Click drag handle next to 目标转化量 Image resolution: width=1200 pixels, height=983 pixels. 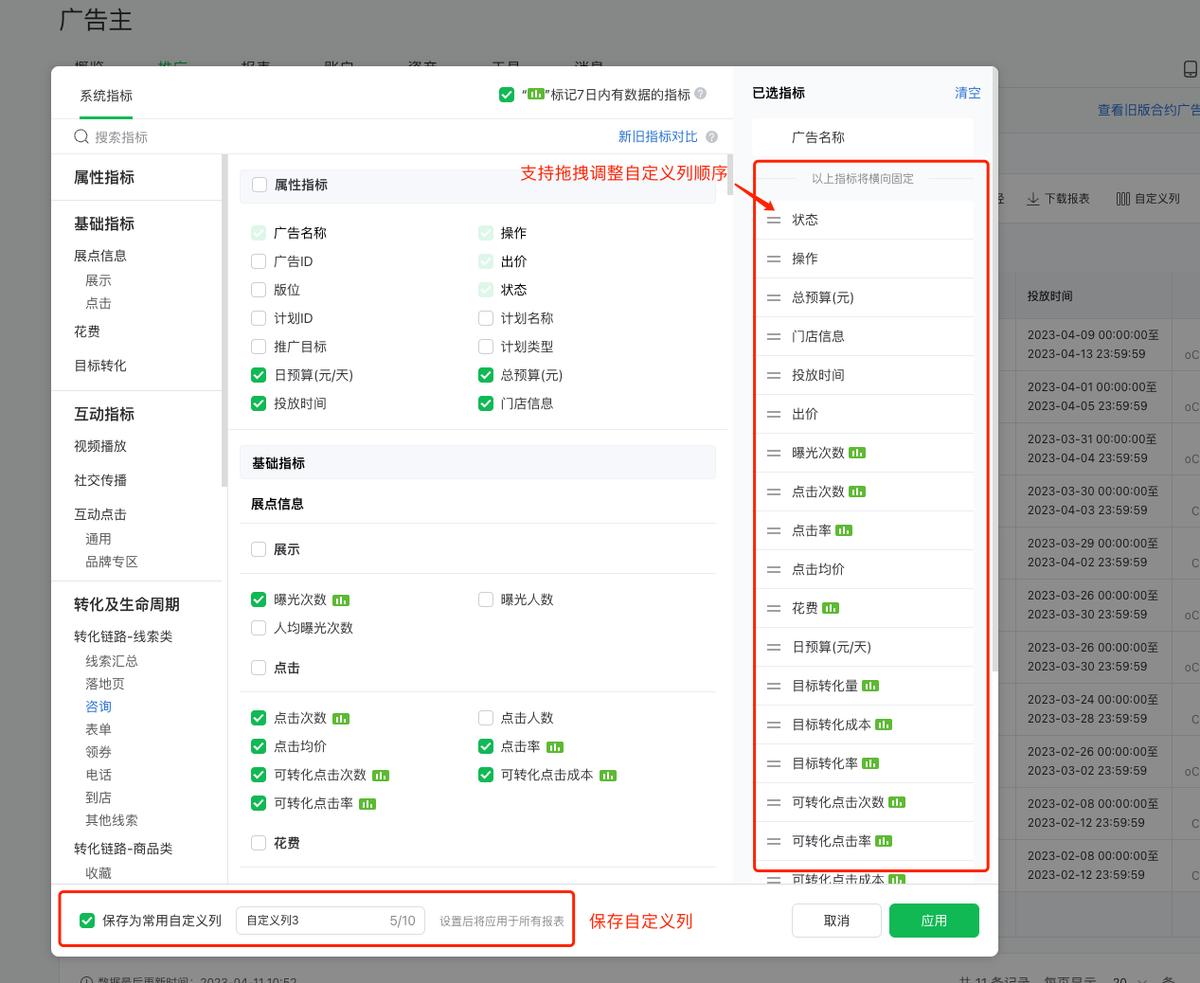tap(773, 686)
